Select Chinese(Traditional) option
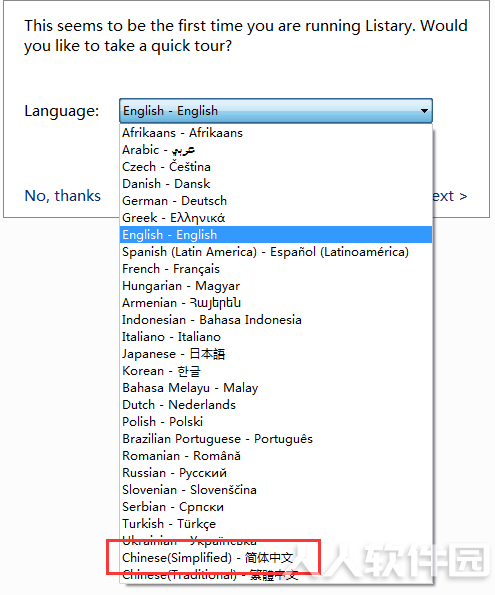 click(x=276, y=575)
